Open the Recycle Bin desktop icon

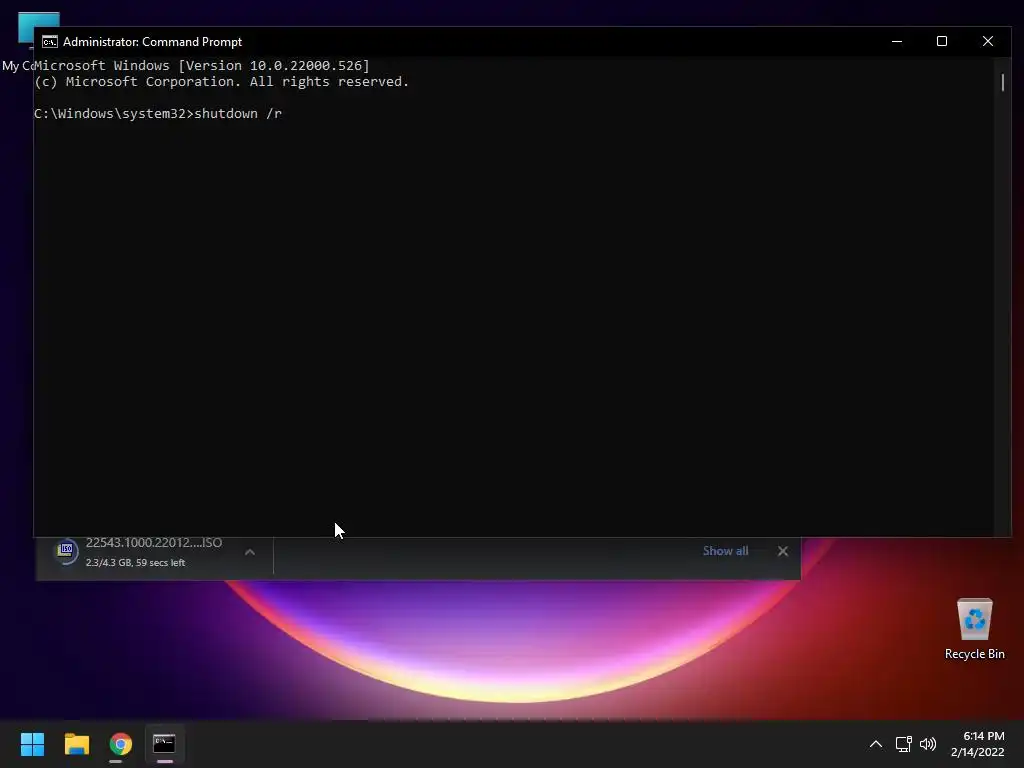coord(974,630)
